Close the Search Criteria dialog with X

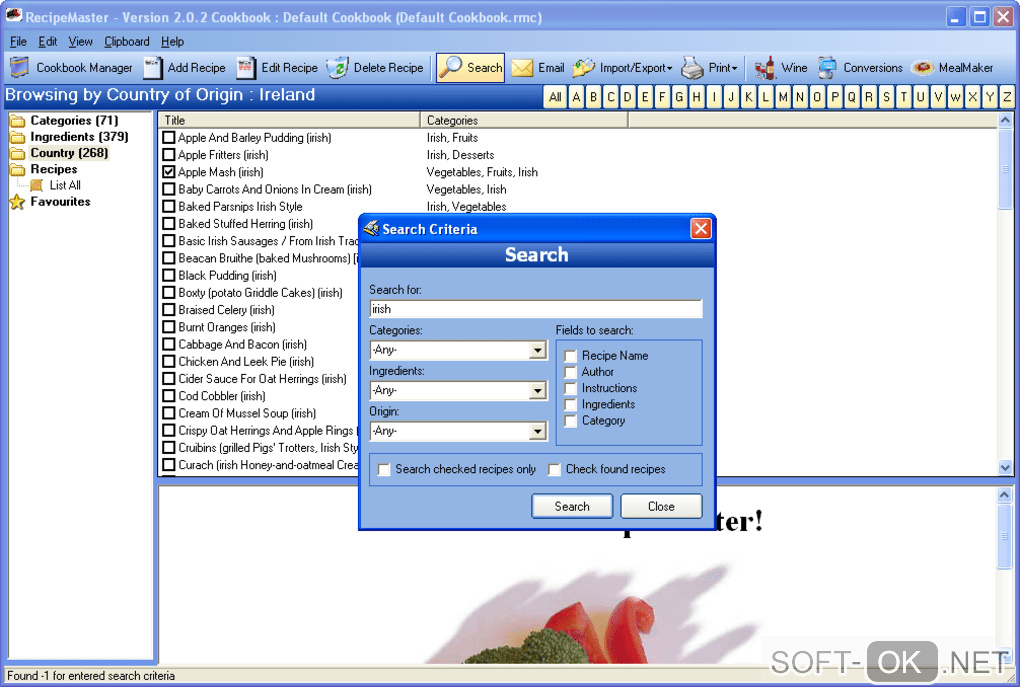point(701,229)
